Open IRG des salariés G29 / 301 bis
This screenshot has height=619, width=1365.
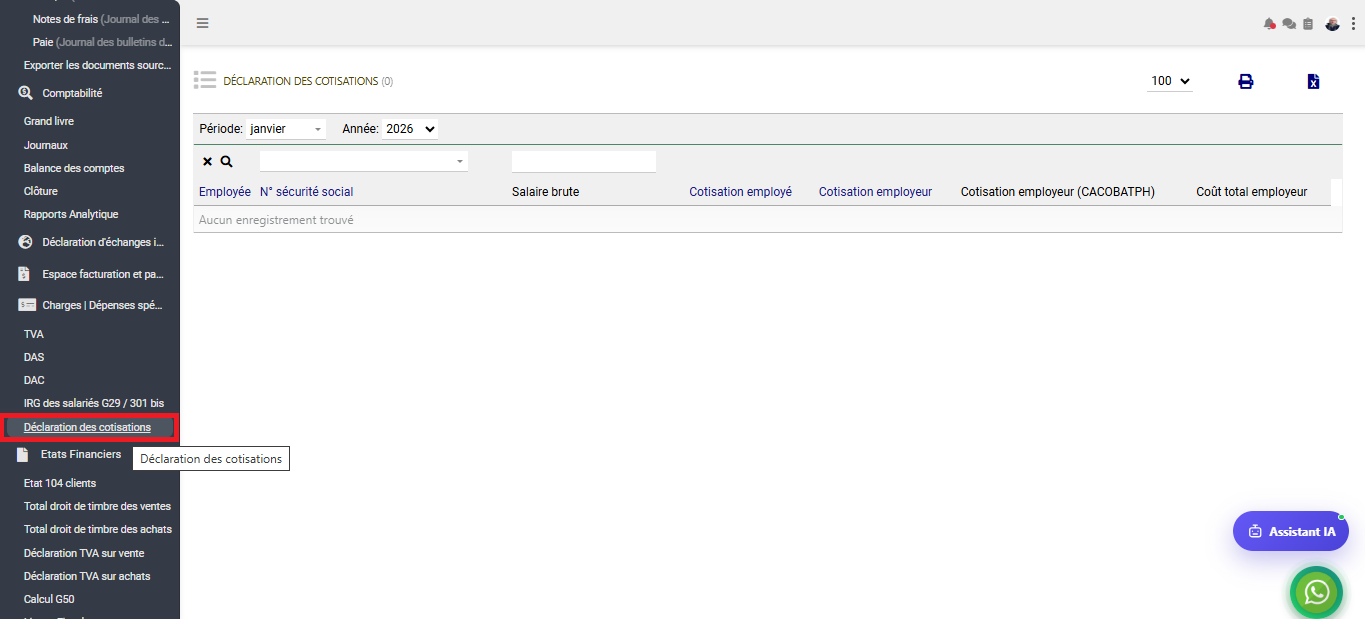coord(94,403)
